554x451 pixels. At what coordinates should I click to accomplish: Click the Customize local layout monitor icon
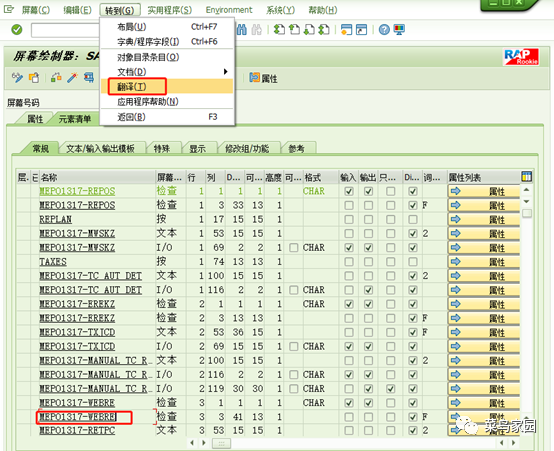(399, 30)
